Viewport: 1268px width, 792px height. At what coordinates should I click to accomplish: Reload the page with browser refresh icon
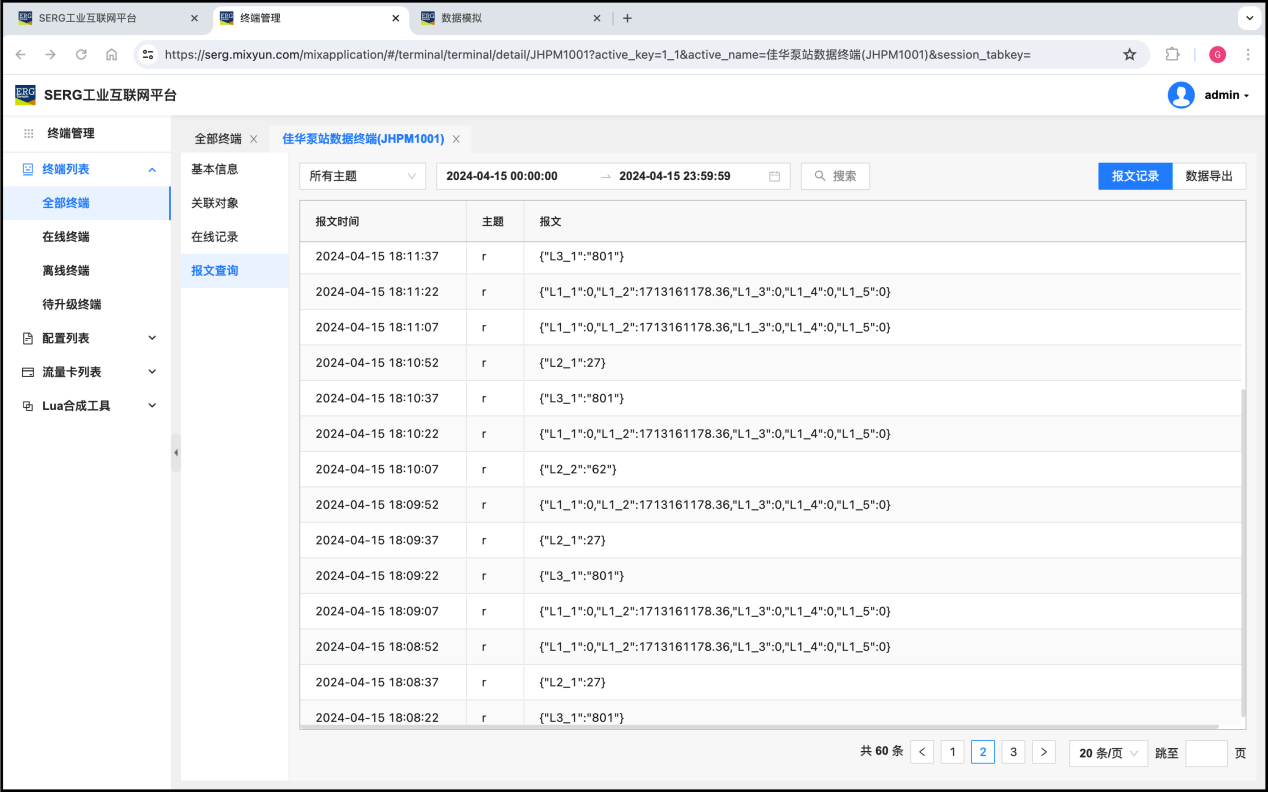coord(81,54)
